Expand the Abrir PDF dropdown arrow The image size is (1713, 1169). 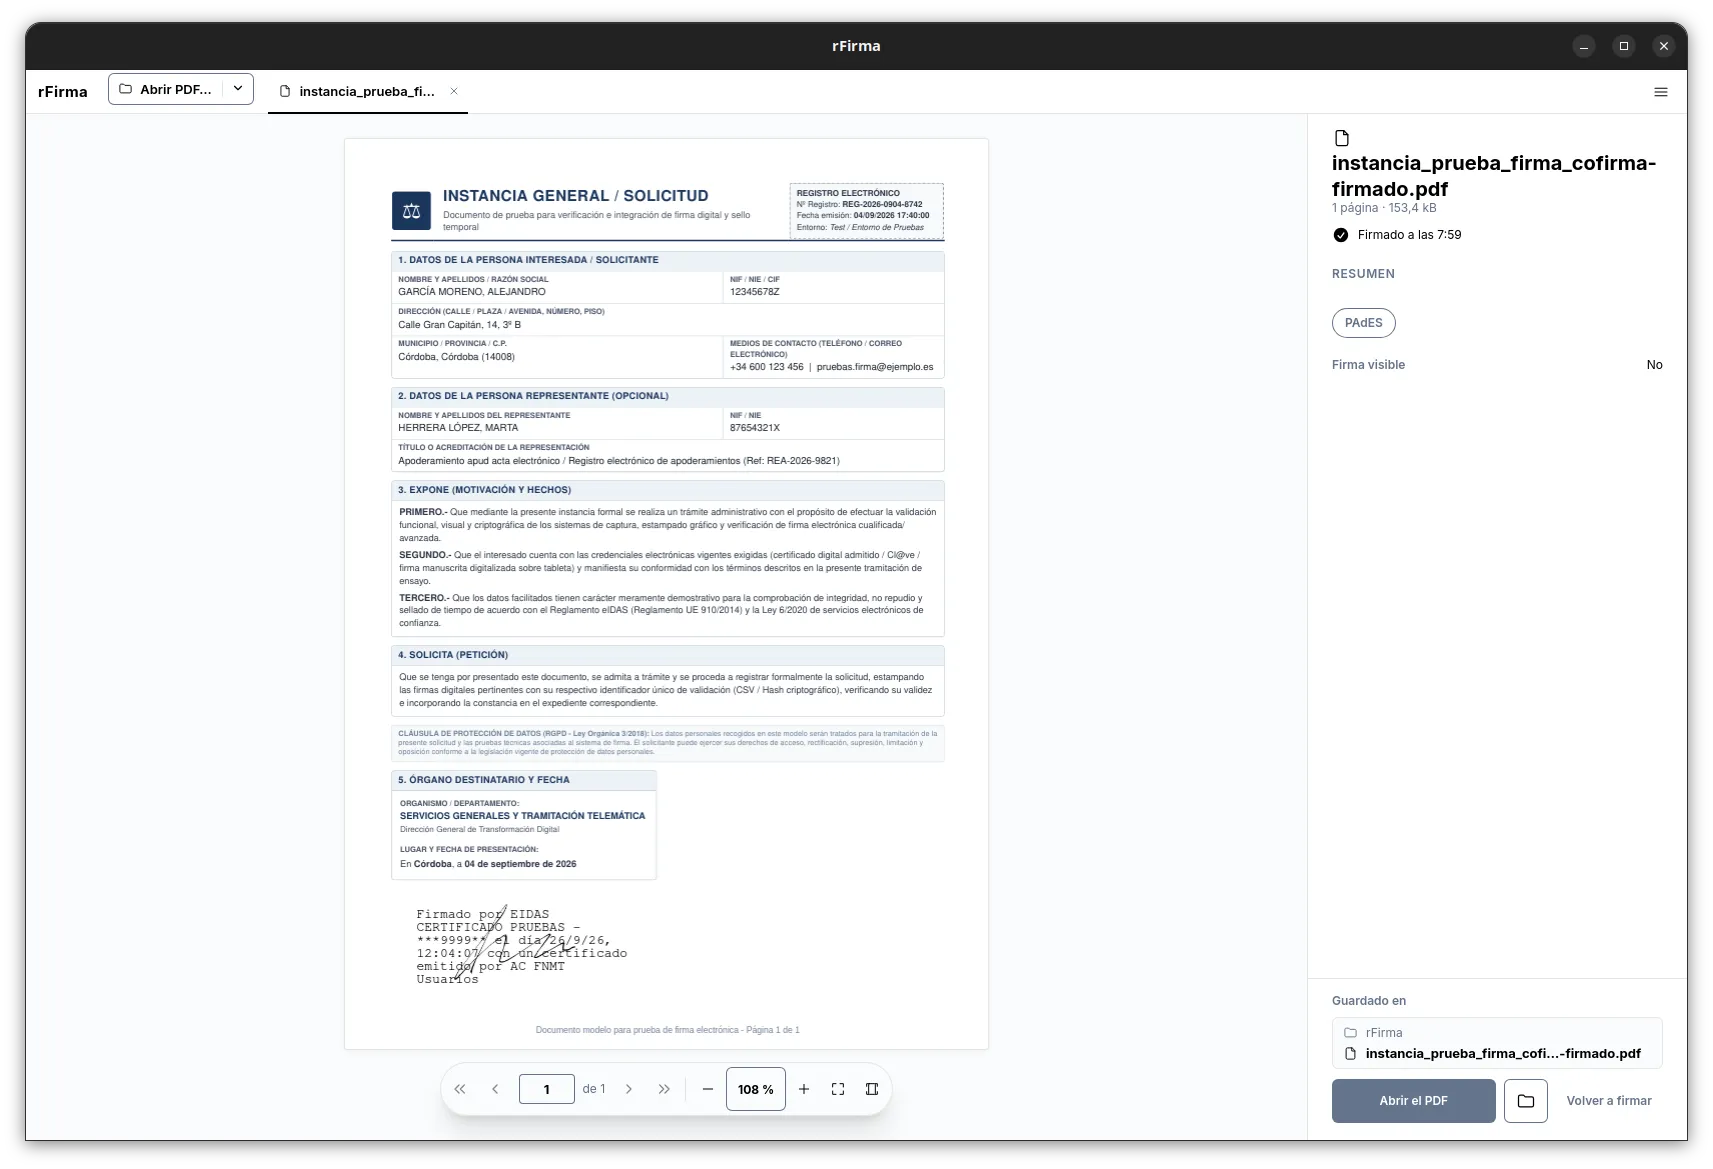point(238,89)
